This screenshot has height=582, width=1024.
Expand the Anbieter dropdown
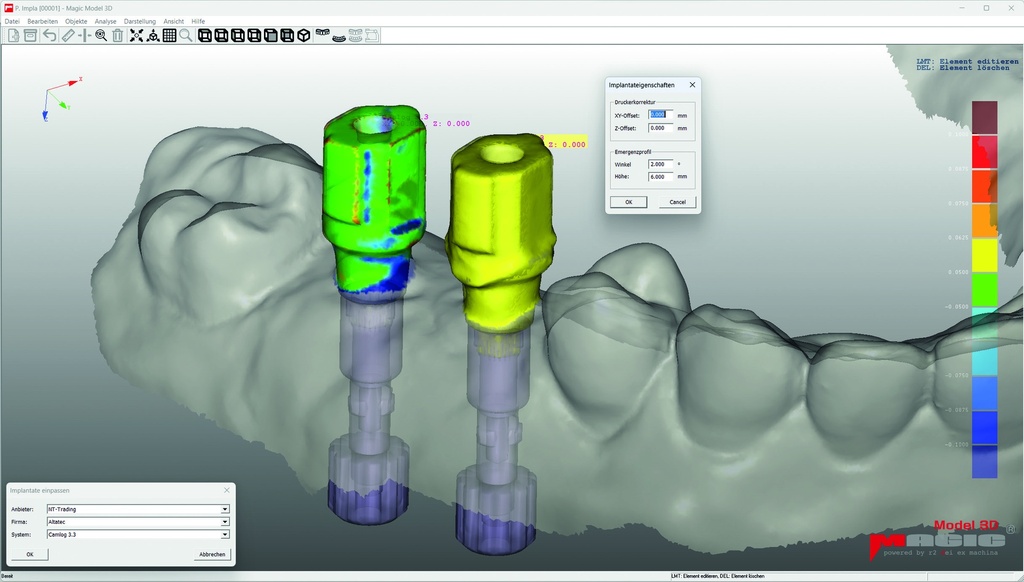click(225, 509)
